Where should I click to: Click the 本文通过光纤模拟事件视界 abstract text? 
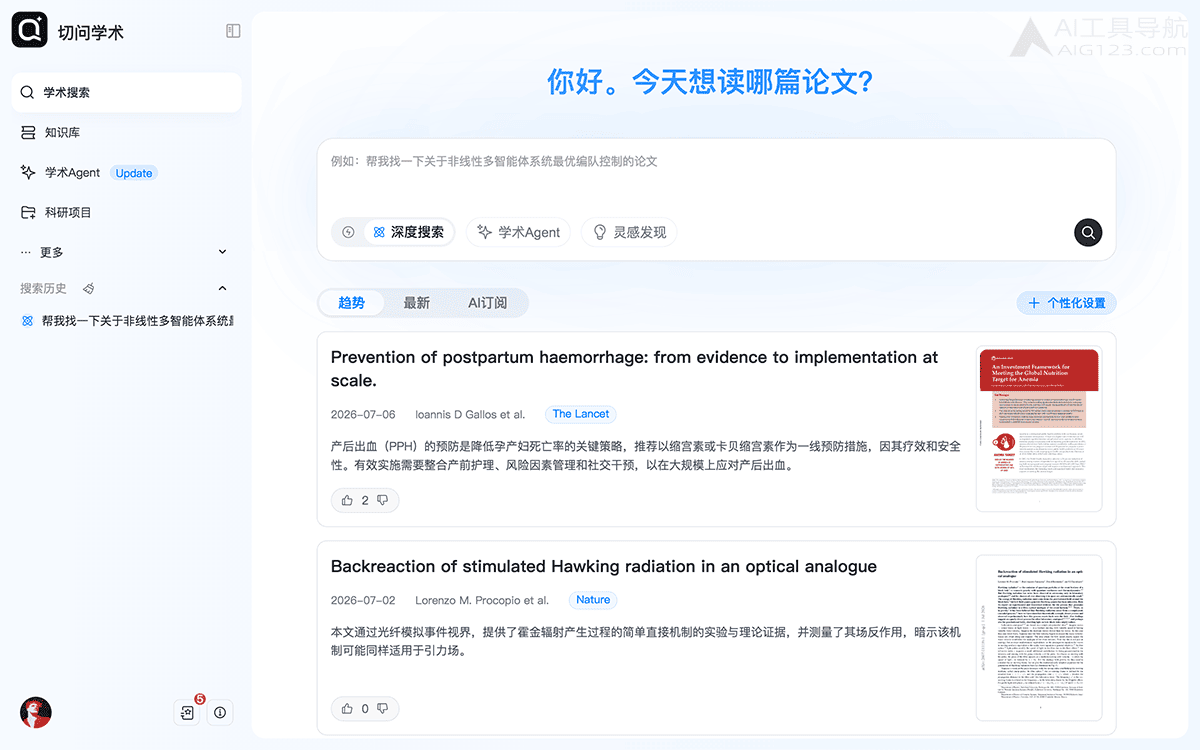coord(646,641)
